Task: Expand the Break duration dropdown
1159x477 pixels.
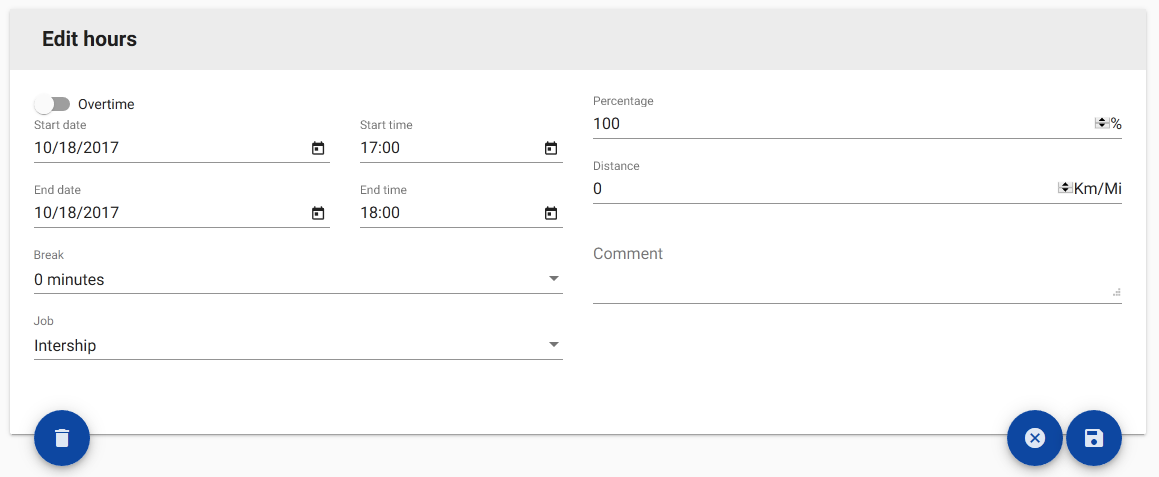Action: [554, 279]
